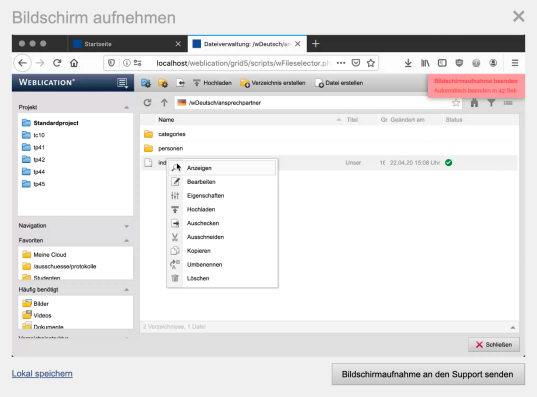Select the tp41 project folder

[x=33, y=147]
